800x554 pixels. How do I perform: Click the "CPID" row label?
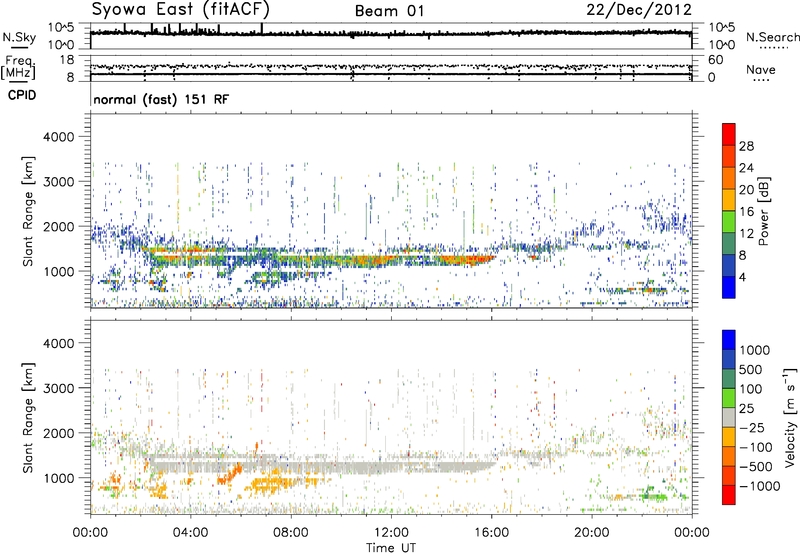point(22,95)
